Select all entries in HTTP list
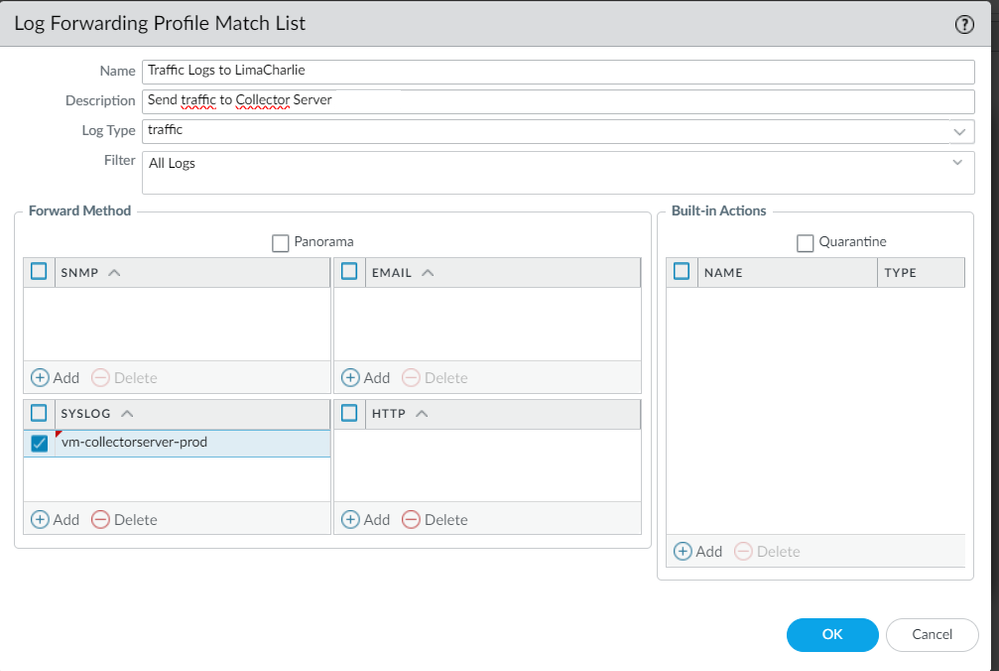 tap(350, 414)
